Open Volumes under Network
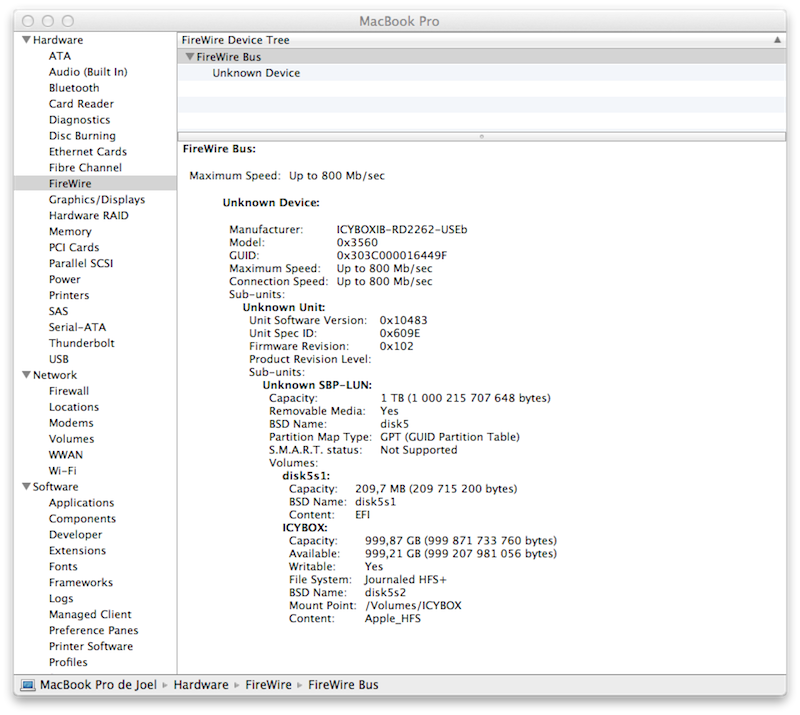The width and height of the screenshot is (800, 715). point(71,438)
